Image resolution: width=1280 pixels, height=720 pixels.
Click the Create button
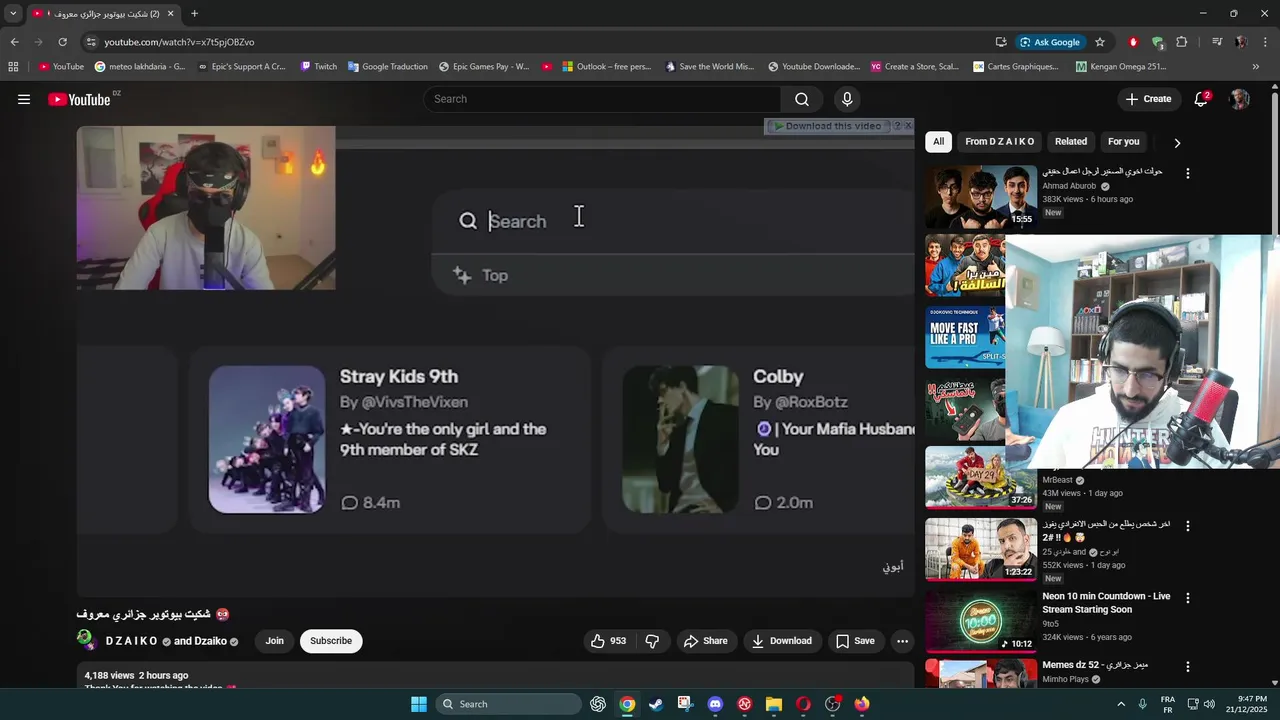tap(1148, 99)
